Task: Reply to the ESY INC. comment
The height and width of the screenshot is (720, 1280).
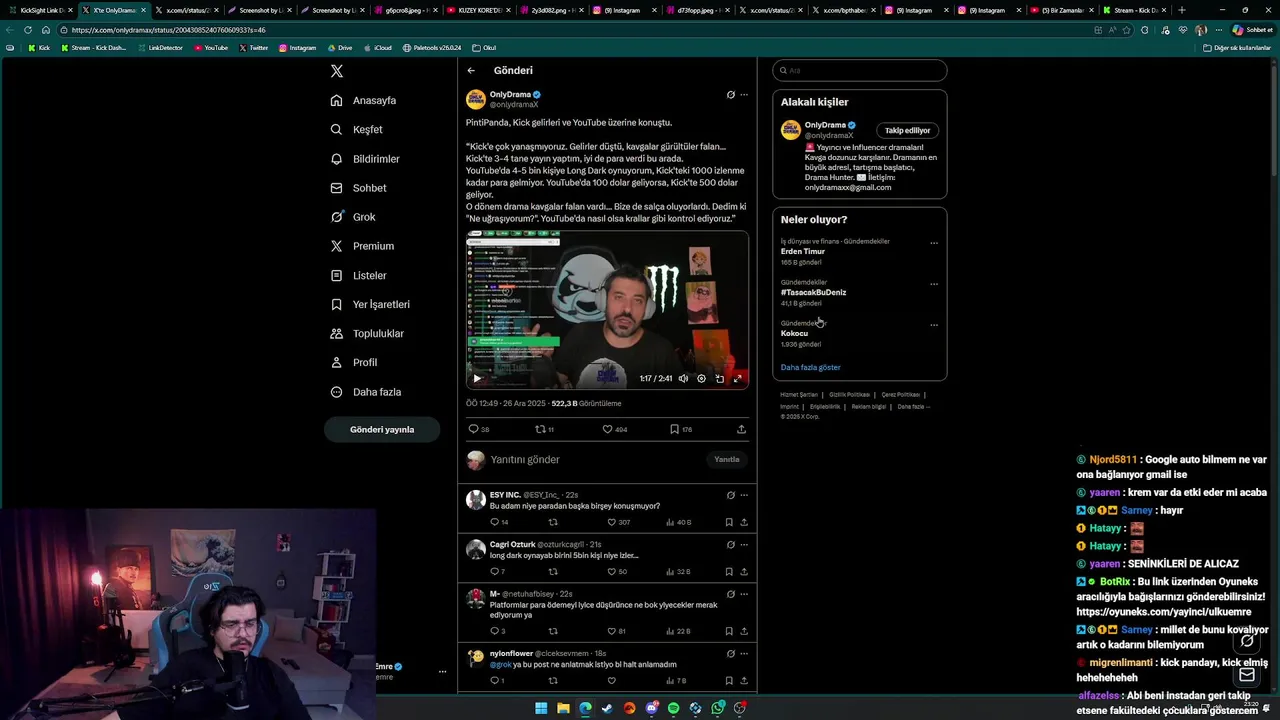Action: 499,522
